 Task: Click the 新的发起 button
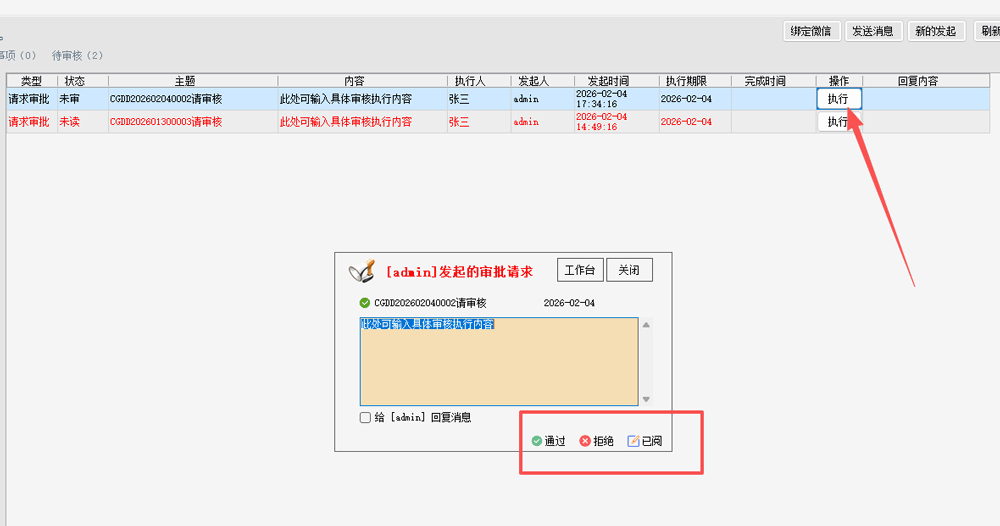[x=936, y=31]
